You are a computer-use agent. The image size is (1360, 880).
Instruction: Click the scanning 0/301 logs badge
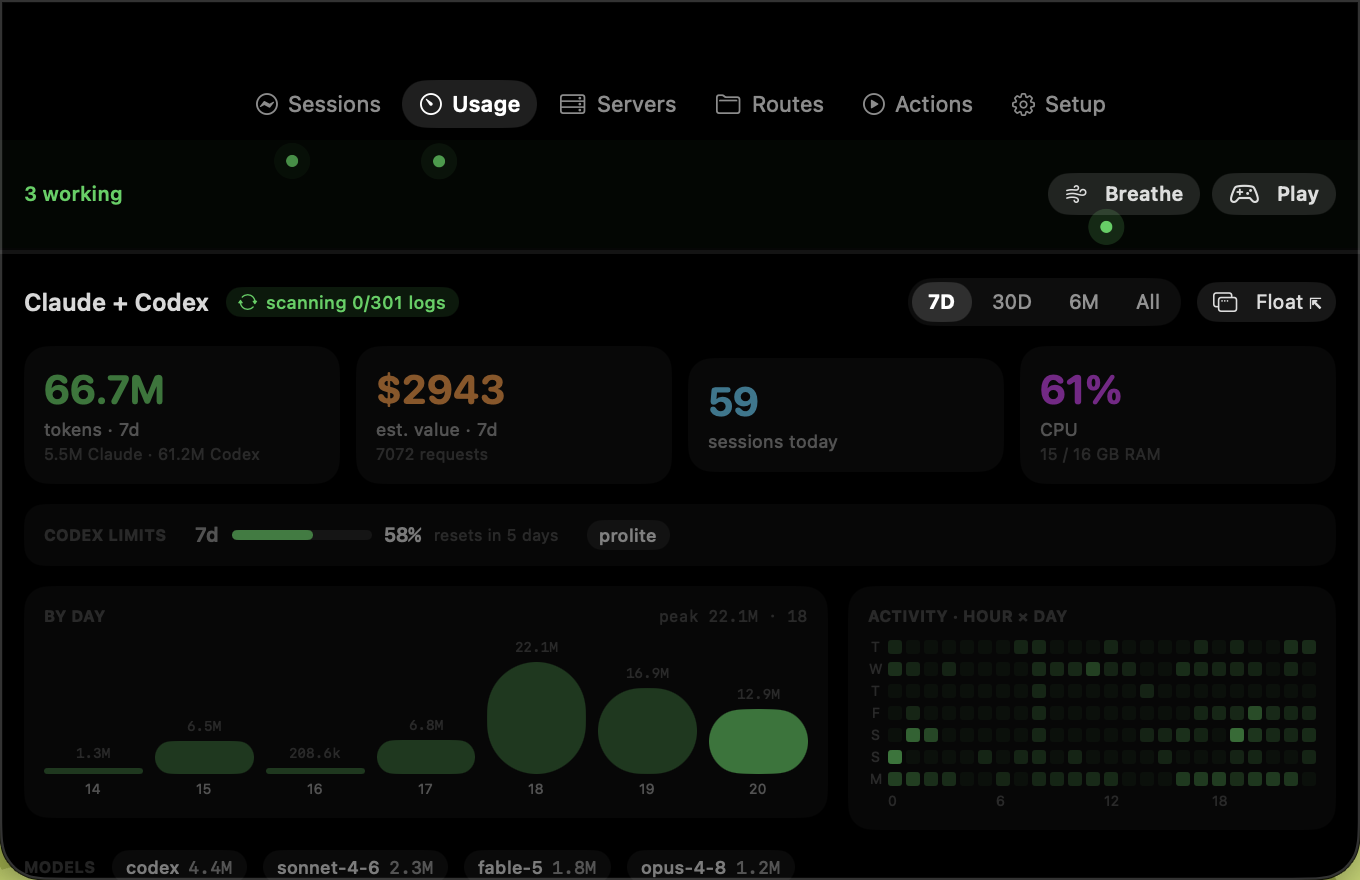pyautogui.click(x=342, y=302)
